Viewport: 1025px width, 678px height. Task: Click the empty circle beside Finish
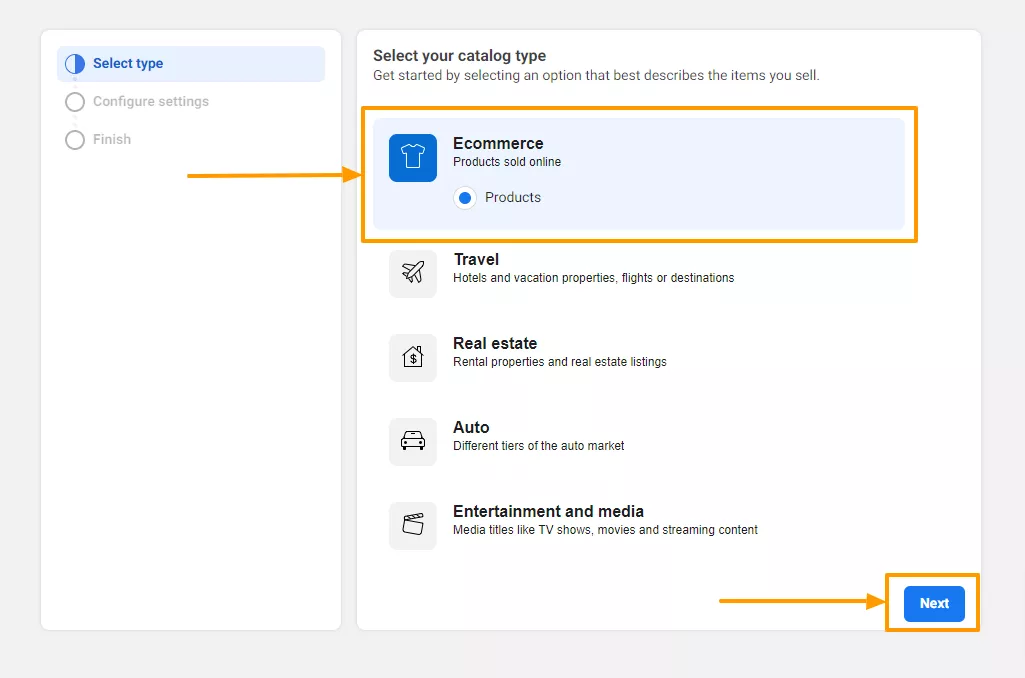point(75,140)
